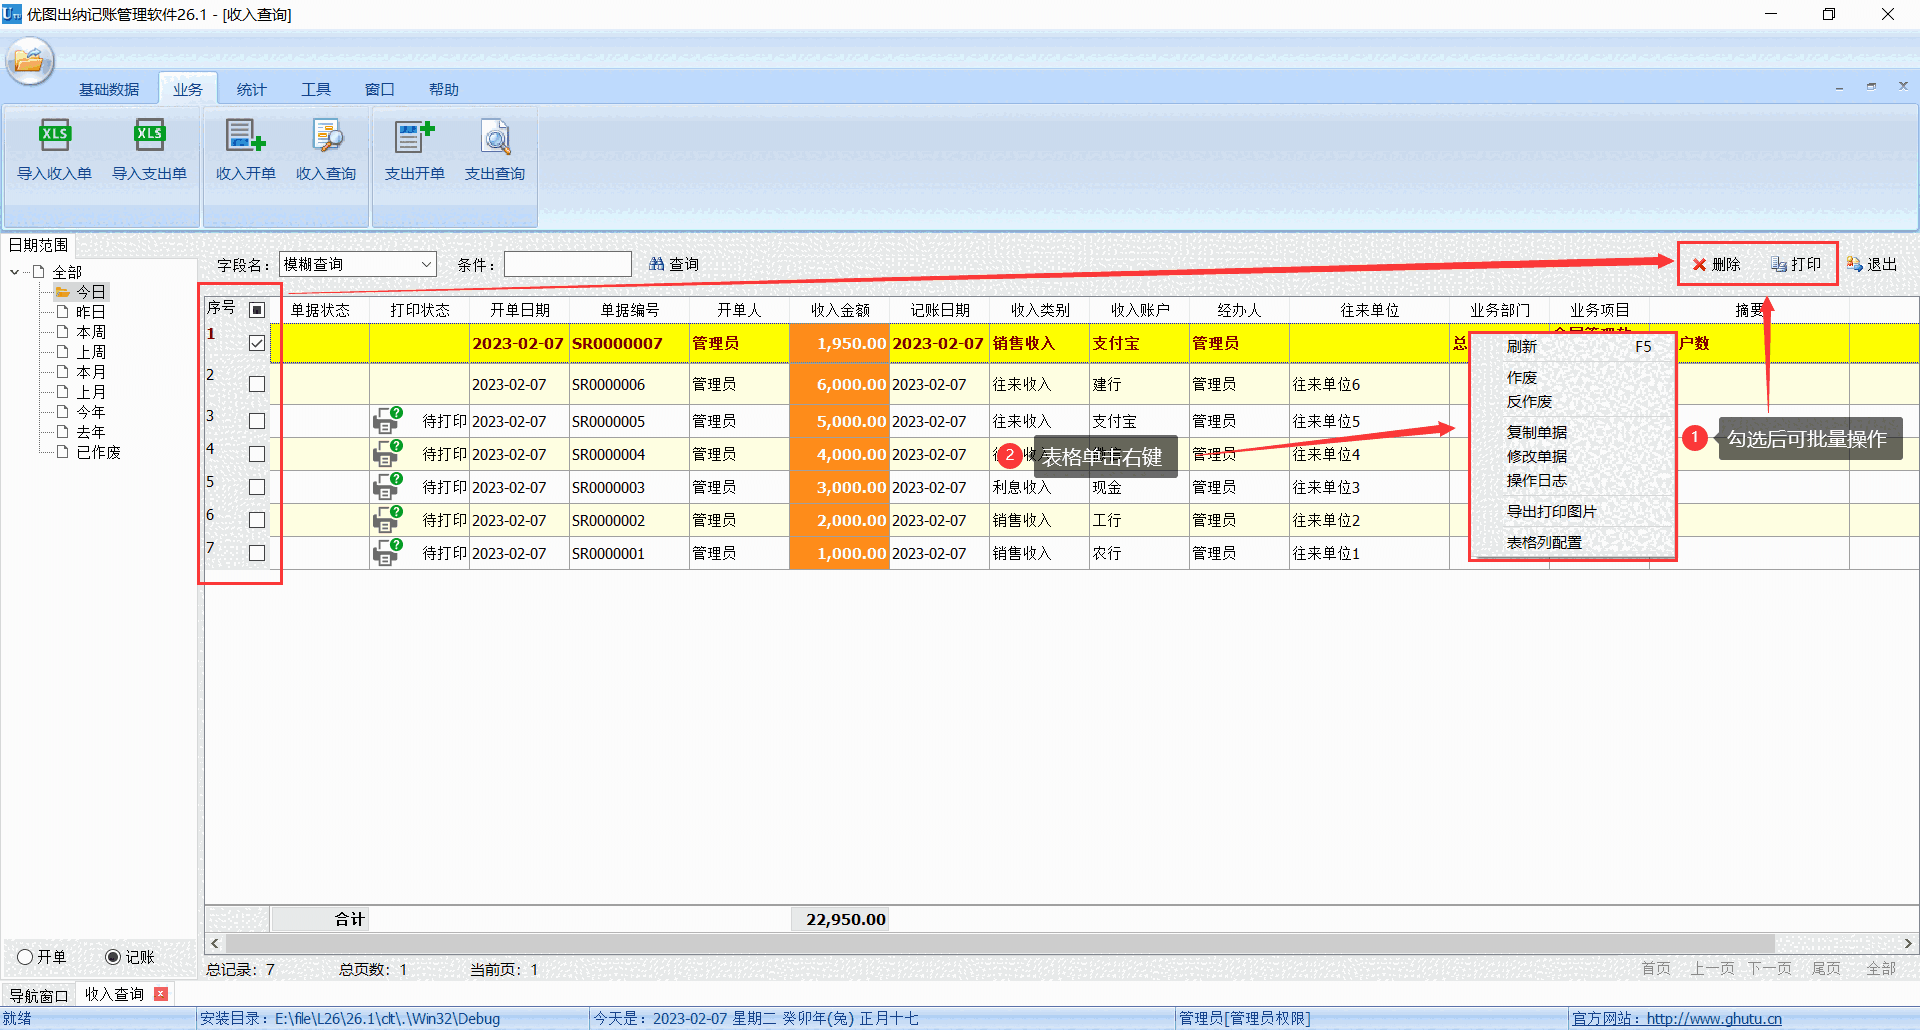Close the 收入查询 tab with red X

(x=161, y=994)
